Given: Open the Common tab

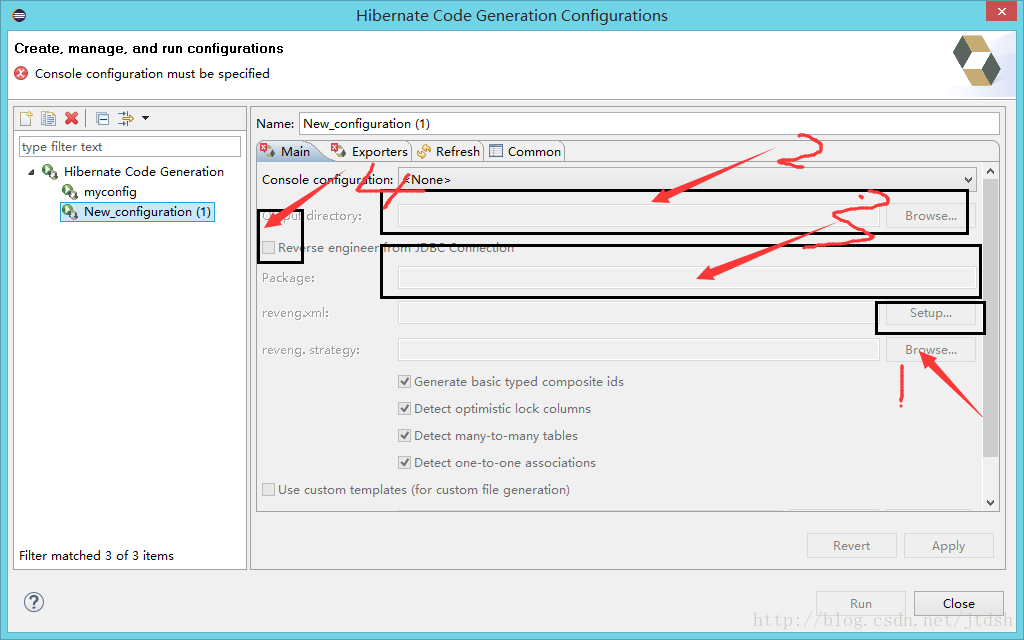Looking at the screenshot, I should (x=525, y=152).
